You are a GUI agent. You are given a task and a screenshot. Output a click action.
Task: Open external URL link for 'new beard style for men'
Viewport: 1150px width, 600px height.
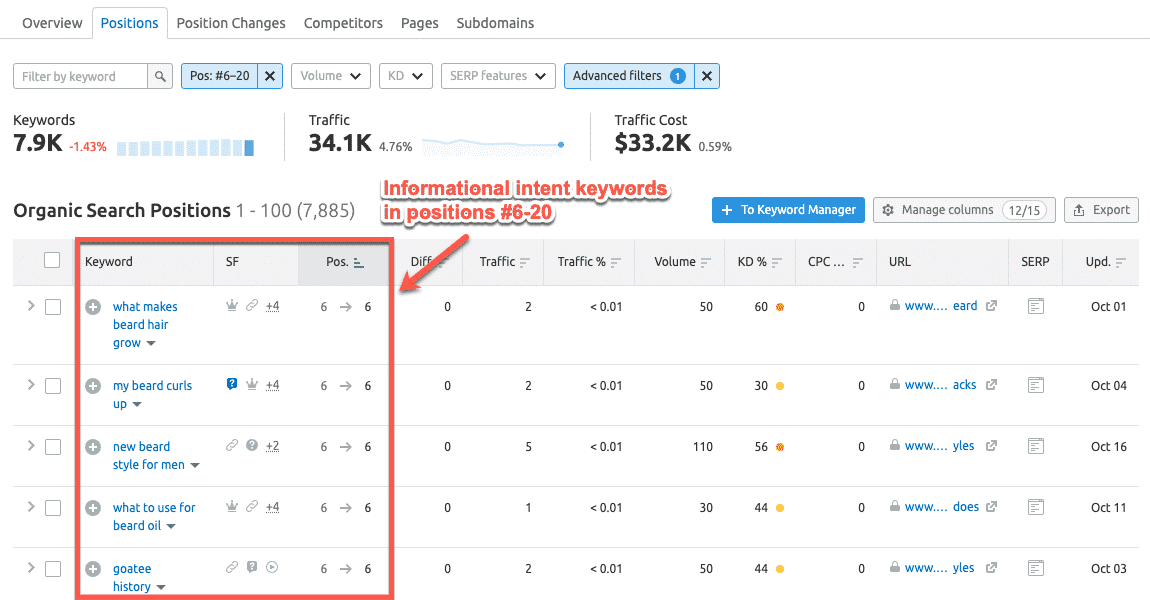click(x=991, y=446)
